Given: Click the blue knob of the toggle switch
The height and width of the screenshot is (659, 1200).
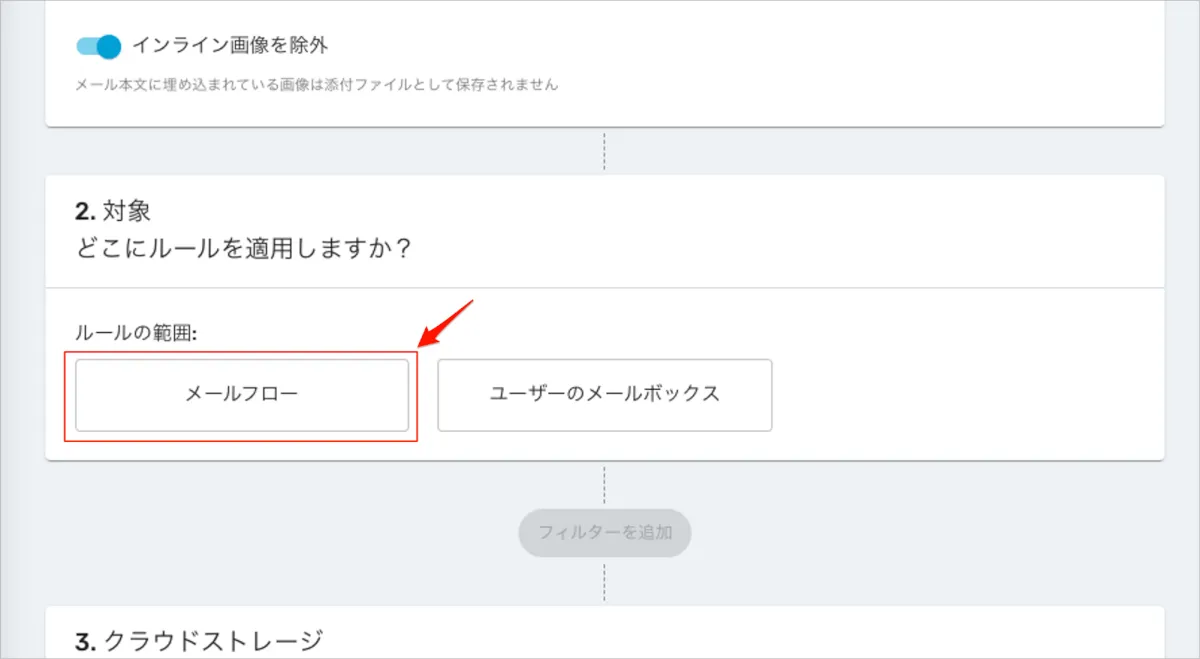Looking at the screenshot, I should (x=108, y=46).
